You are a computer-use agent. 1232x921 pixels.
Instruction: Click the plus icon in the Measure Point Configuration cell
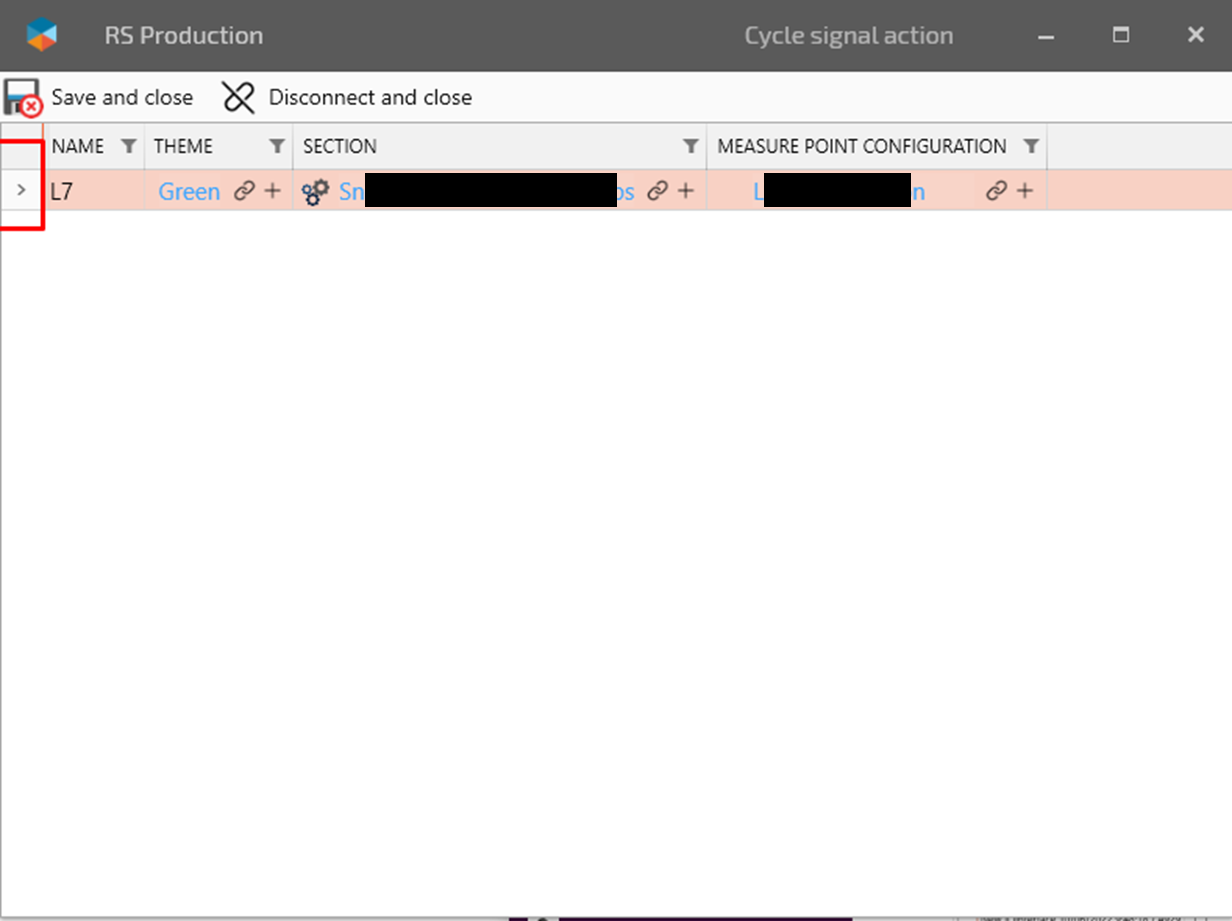[1024, 191]
